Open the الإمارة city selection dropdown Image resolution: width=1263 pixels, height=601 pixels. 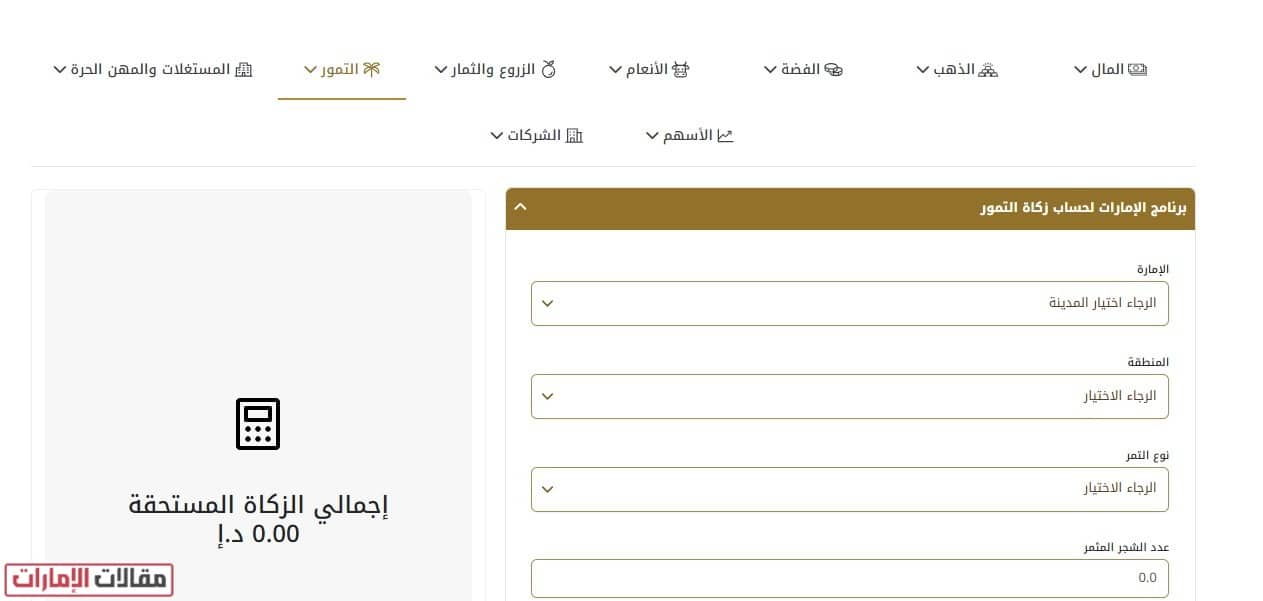click(x=849, y=303)
